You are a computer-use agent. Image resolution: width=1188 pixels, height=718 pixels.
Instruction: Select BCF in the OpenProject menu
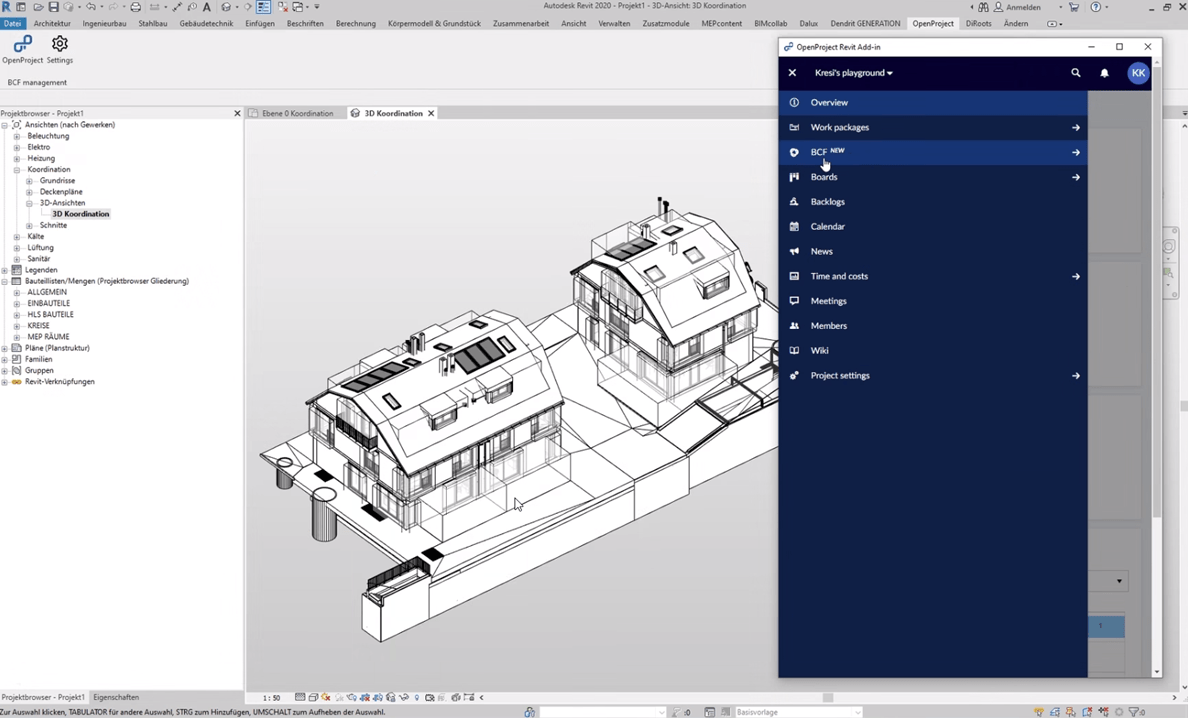pyautogui.click(x=820, y=153)
